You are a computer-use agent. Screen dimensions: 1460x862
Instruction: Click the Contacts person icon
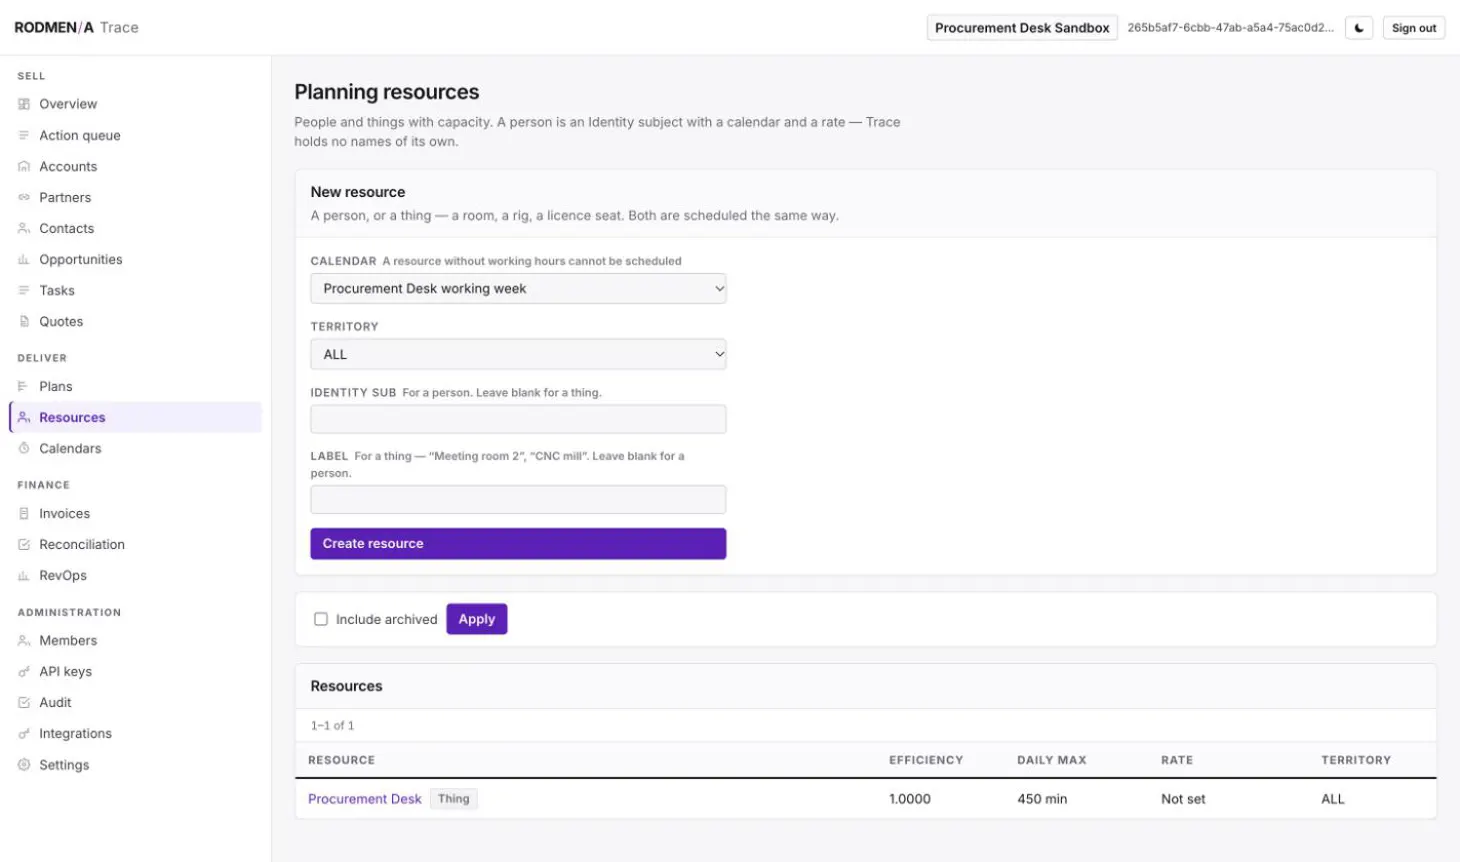coord(24,228)
